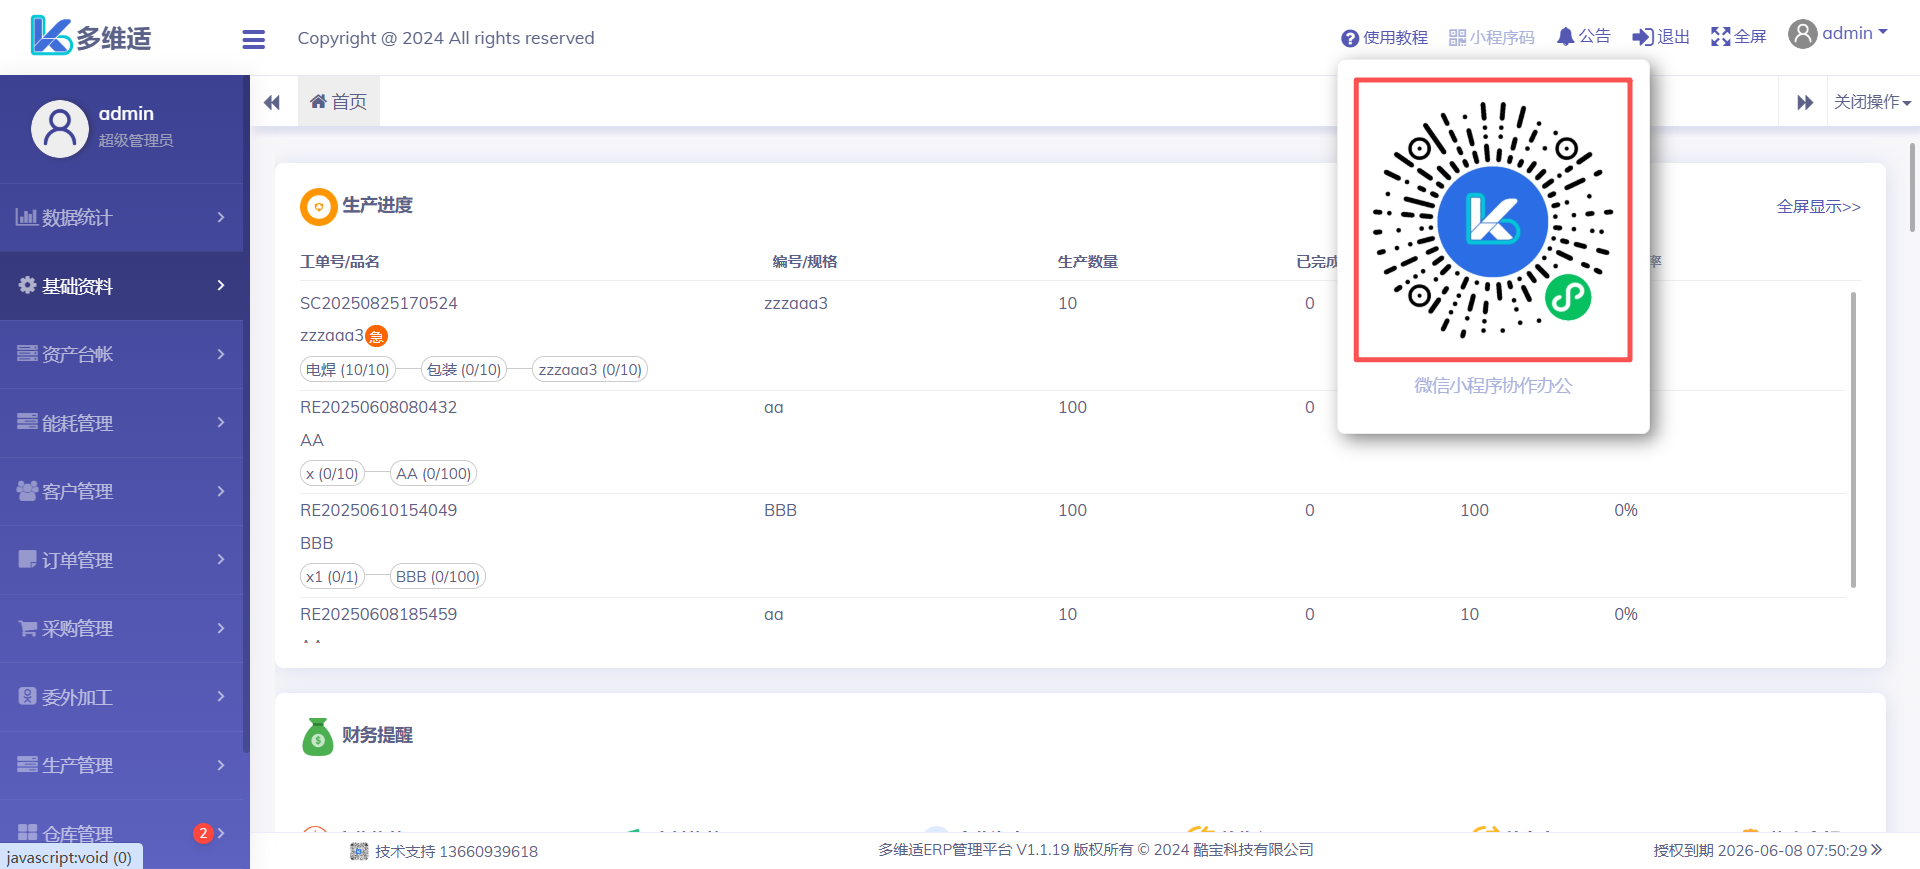Open the 公告 bell notifications
This screenshot has width=1920, height=869.
point(1584,37)
